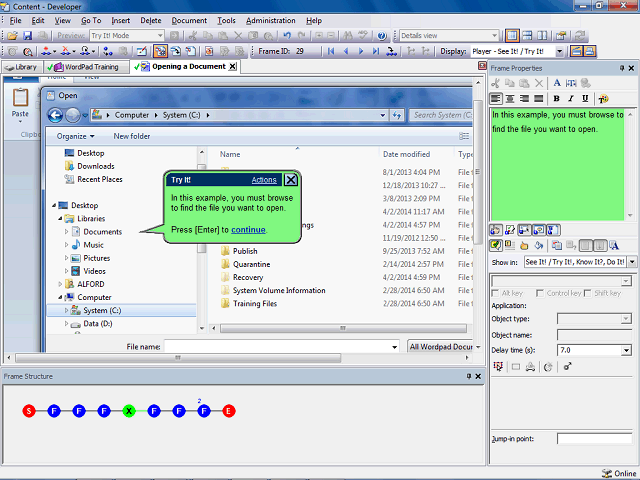Switch to the Library tab
This screenshot has height=480, width=640.
pyautogui.click(x=21, y=67)
